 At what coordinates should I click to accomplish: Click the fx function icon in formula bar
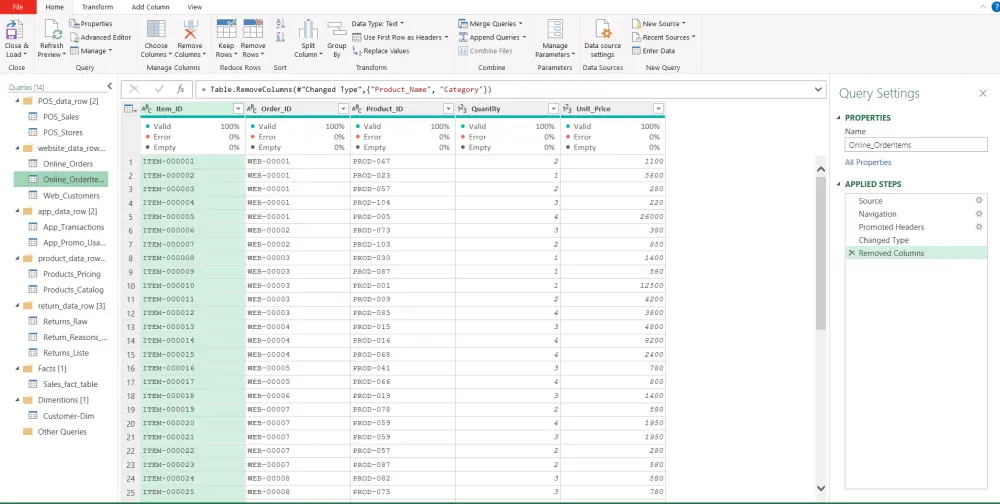tap(180, 89)
